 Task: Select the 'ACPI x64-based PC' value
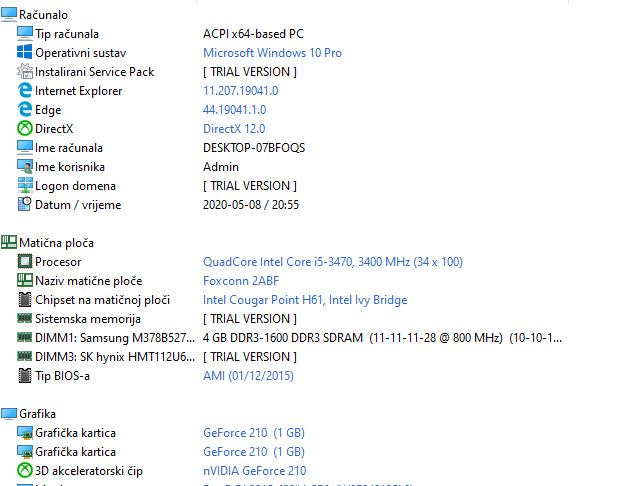click(x=254, y=34)
